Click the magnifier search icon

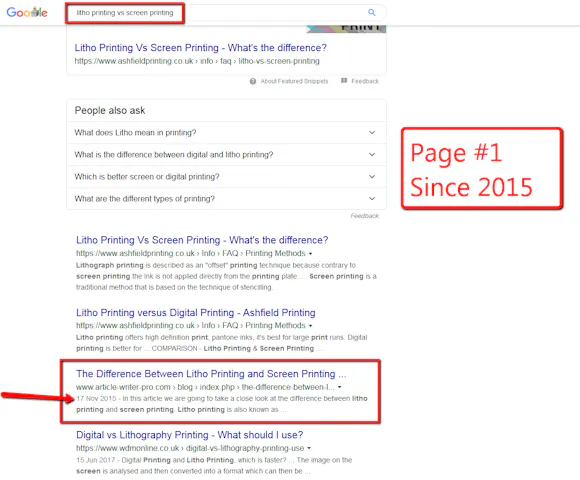click(372, 13)
